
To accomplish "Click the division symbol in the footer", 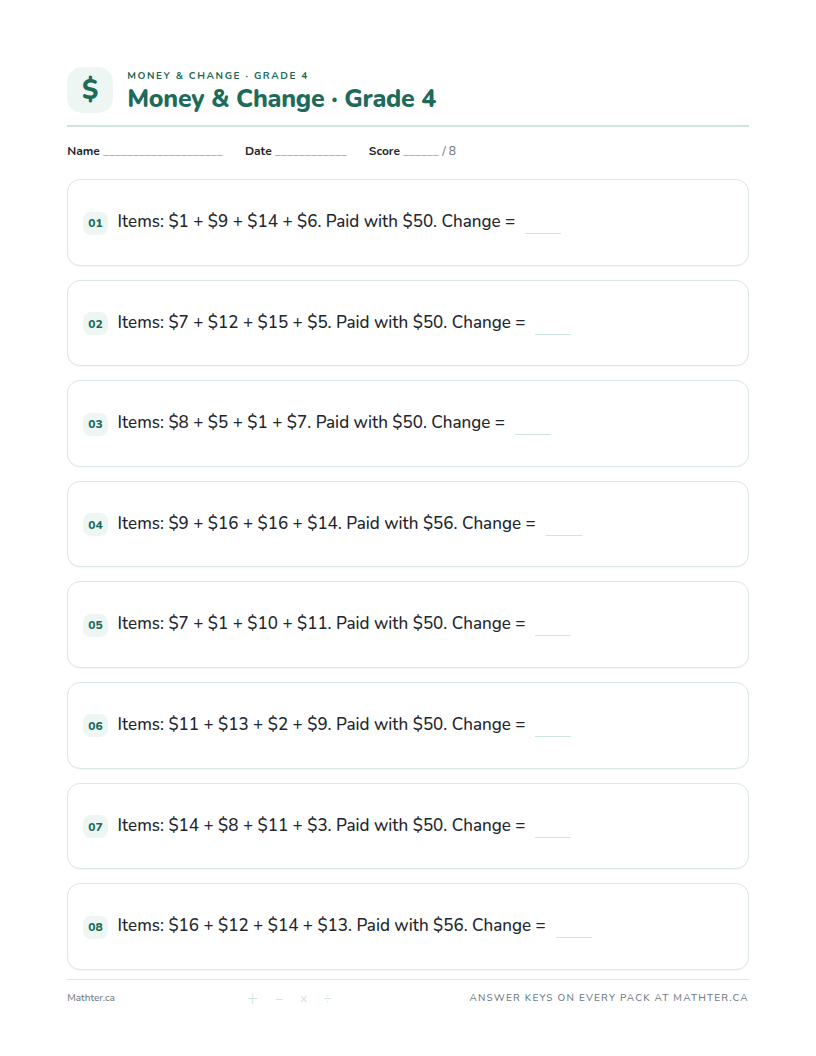I will [x=328, y=998].
